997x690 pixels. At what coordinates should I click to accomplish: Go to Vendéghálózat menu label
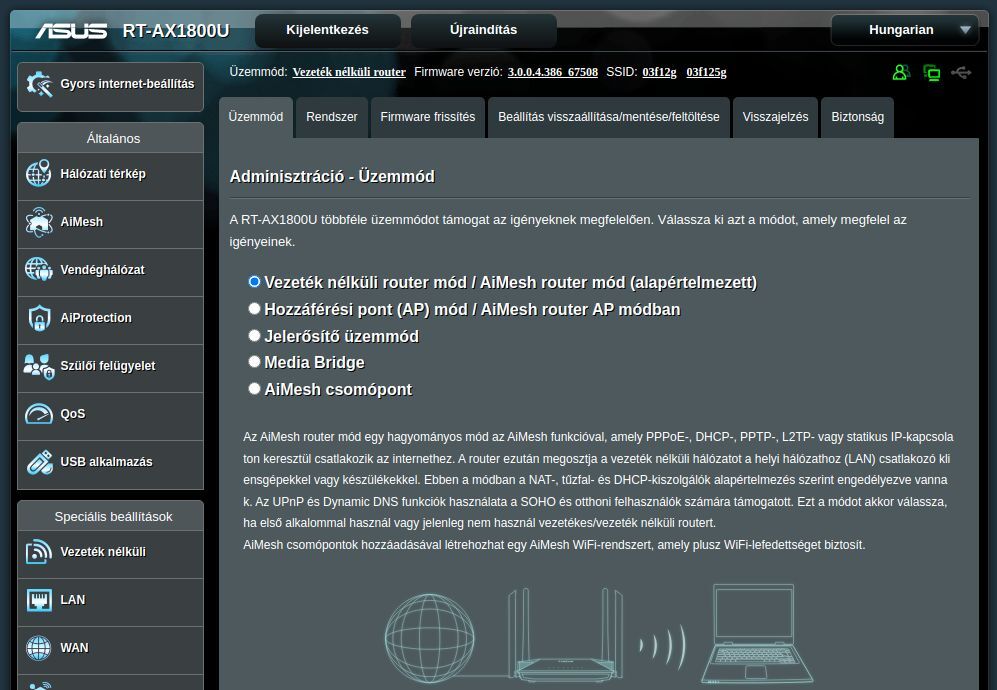102,270
